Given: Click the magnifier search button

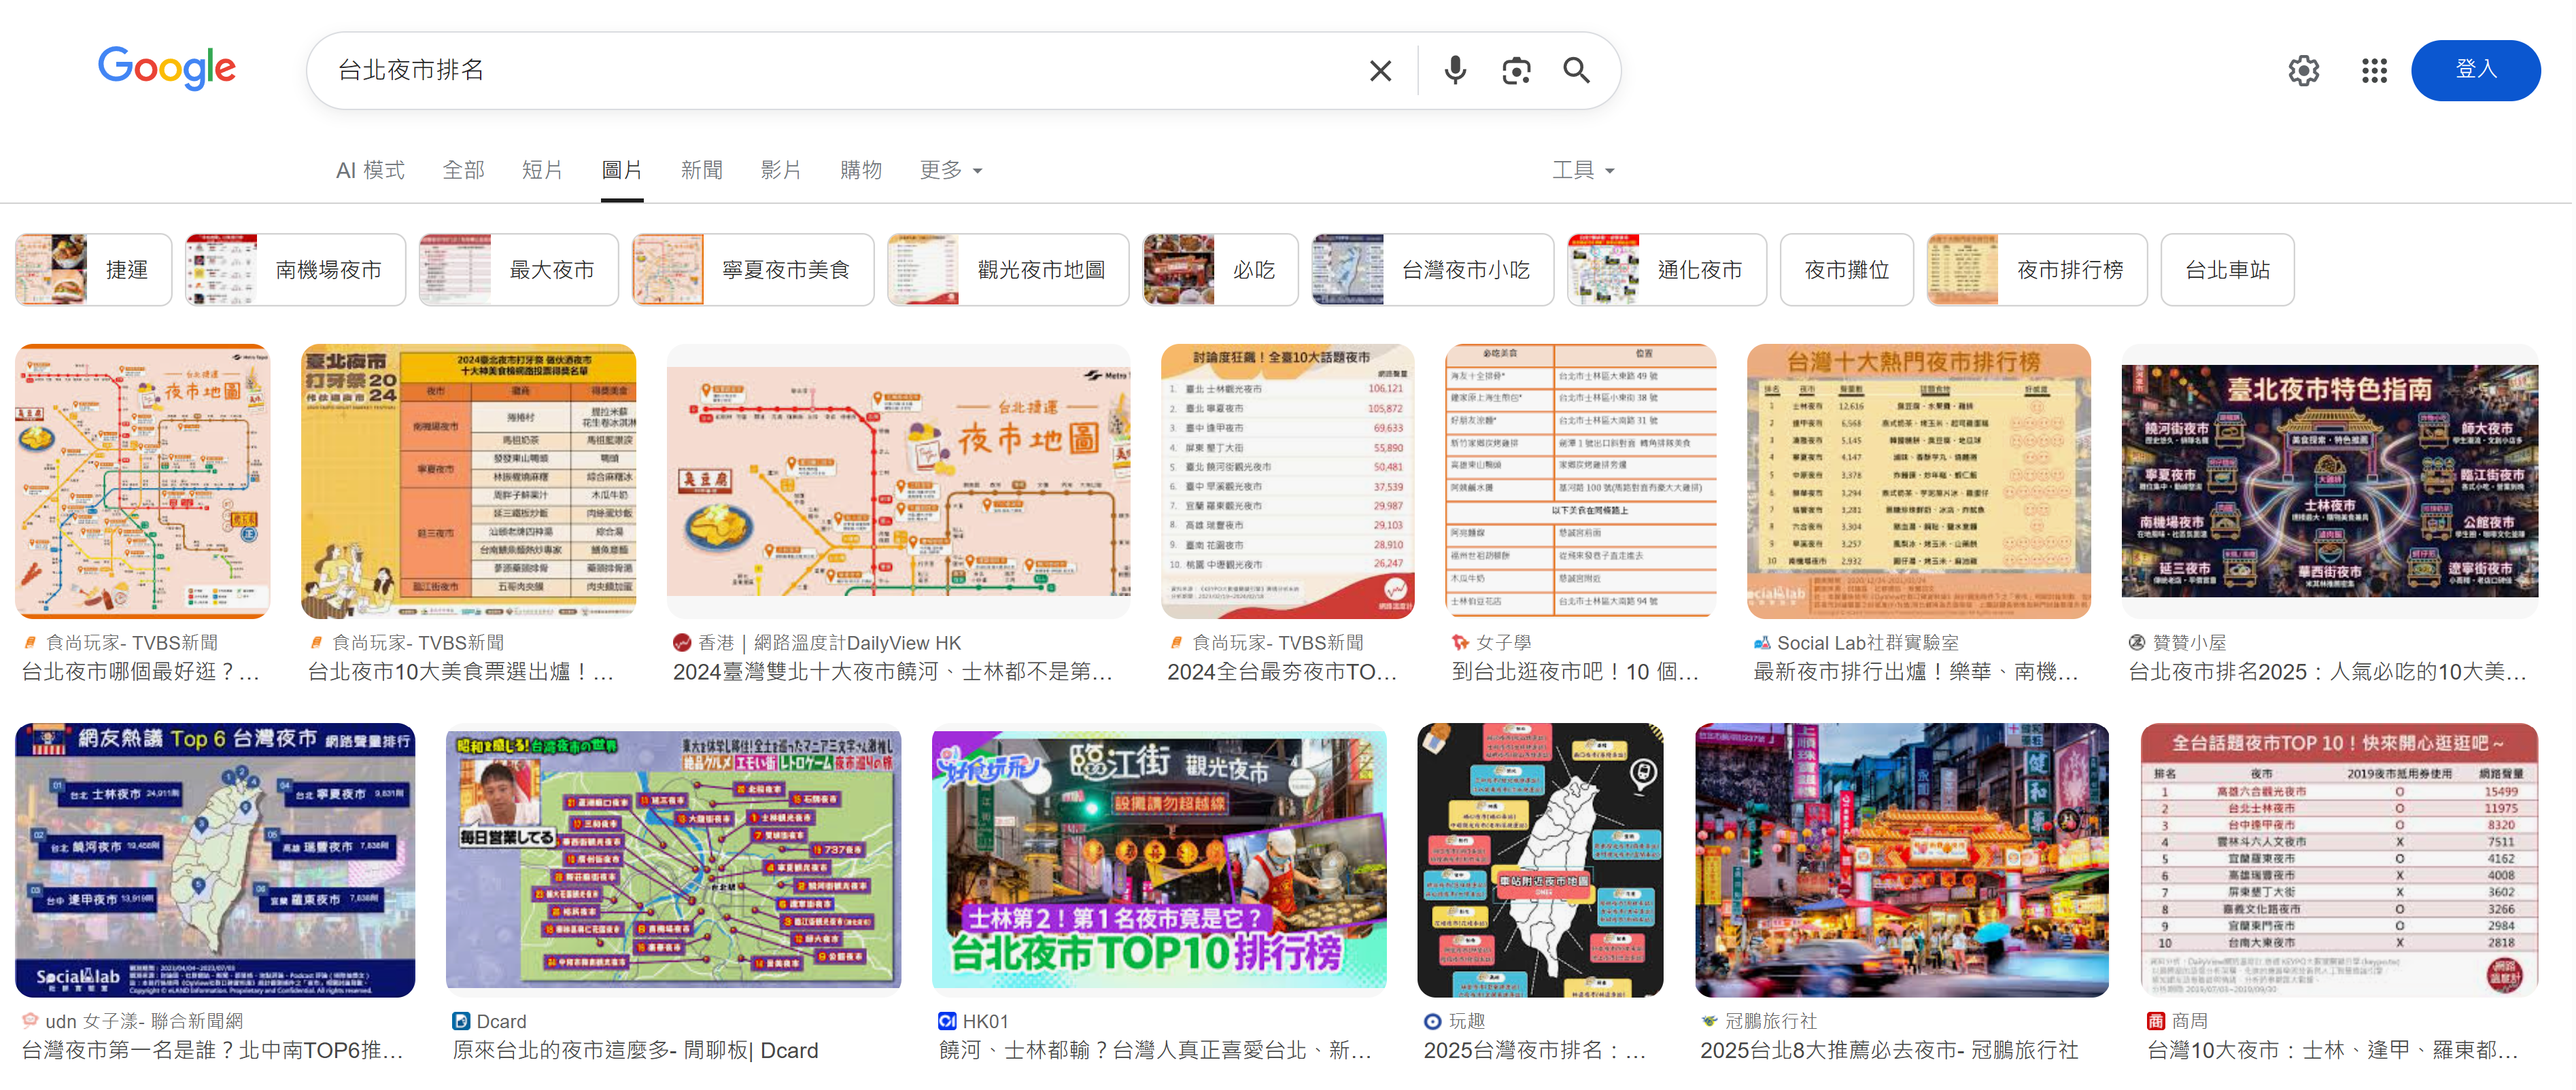Looking at the screenshot, I should [x=1576, y=70].
